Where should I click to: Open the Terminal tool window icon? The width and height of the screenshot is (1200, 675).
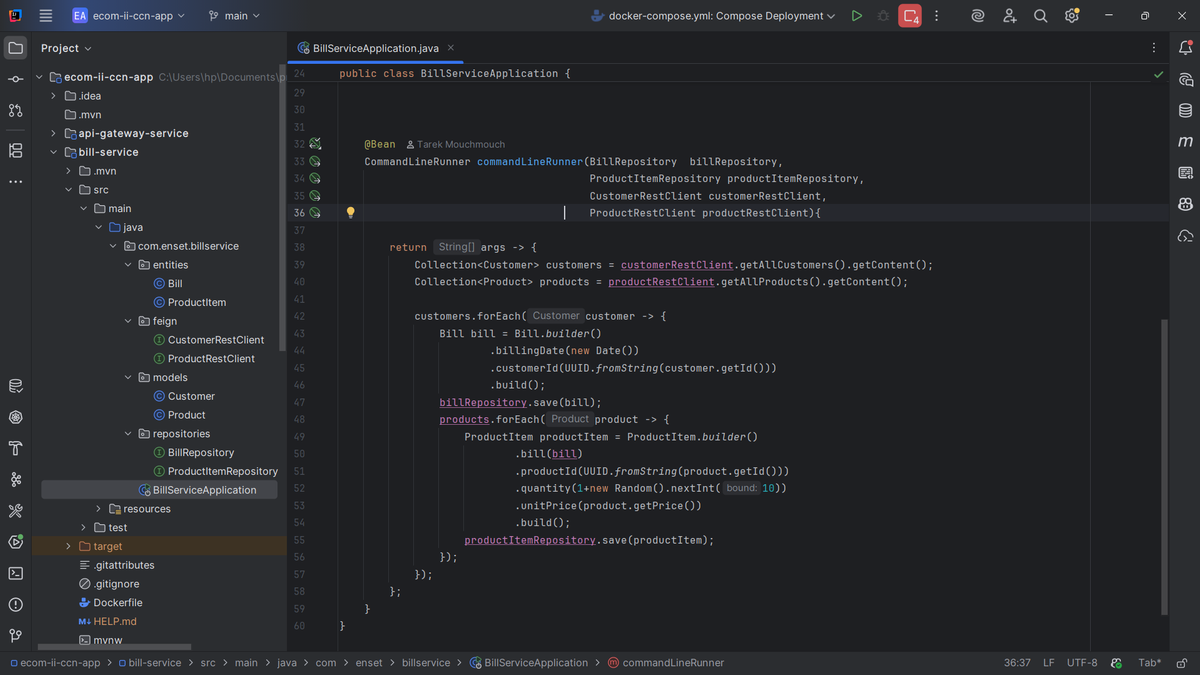pyautogui.click(x=15, y=573)
